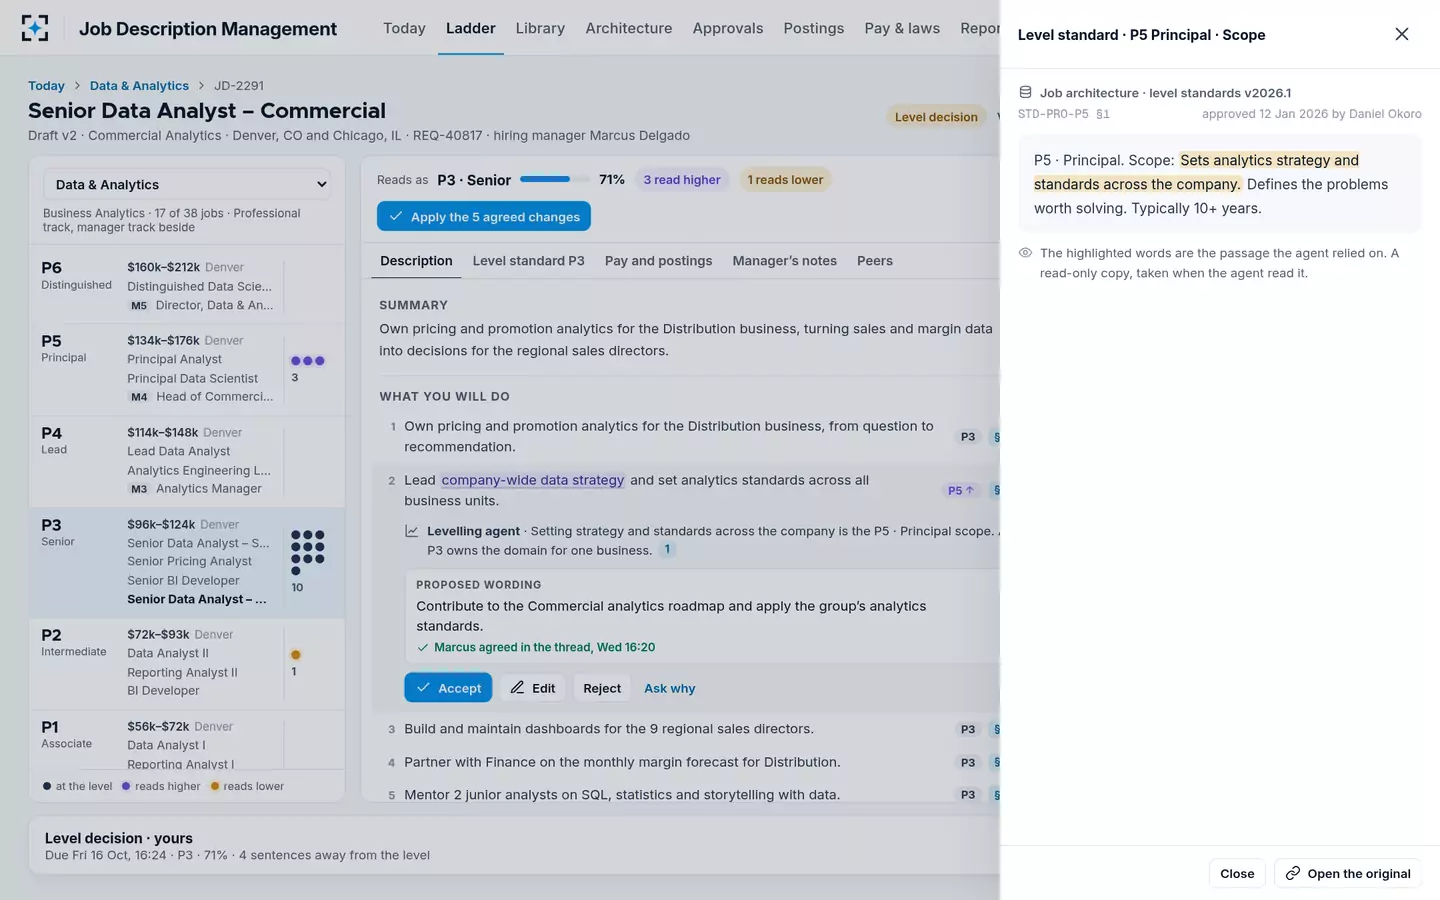Select Lead Data Analyst in the P4 row
The height and width of the screenshot is (900, 1440).
click(179, 452)
